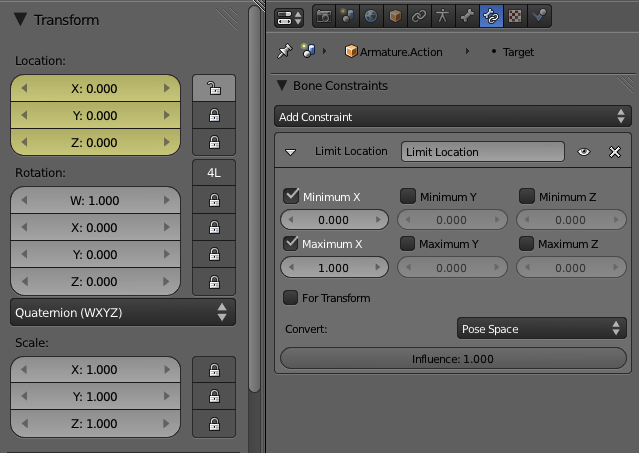Enable the Minimum Z checkbox
This screenshot has width=639, height=453.
click(527, 196)
